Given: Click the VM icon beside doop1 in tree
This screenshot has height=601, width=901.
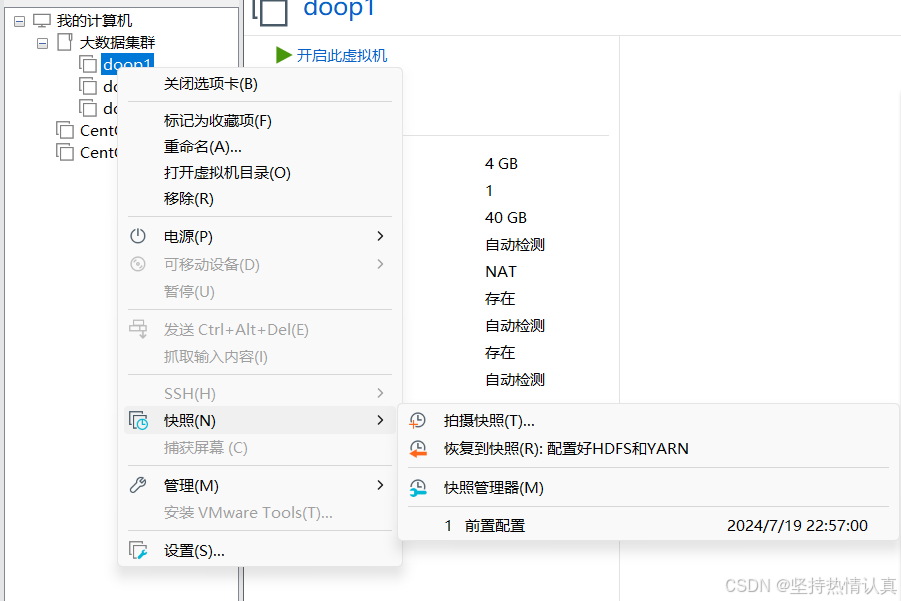Looking at the screenshot, I should coord(88,64).
